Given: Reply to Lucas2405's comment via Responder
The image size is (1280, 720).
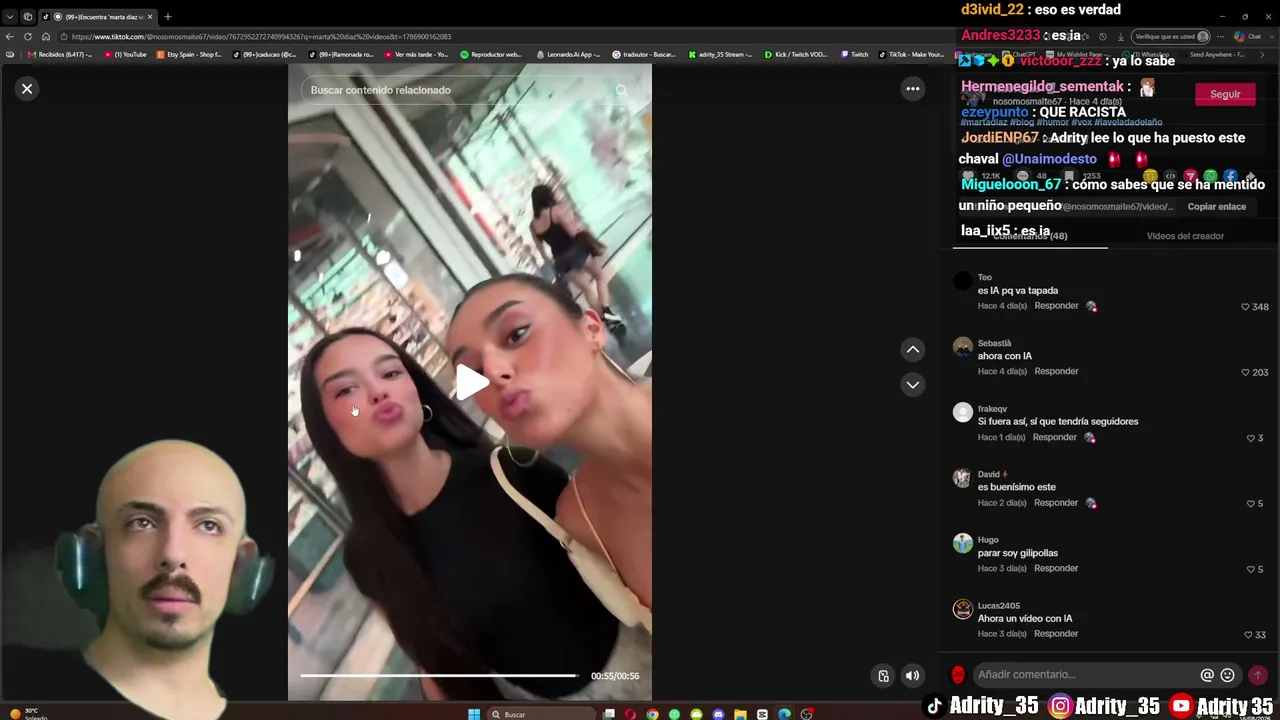Looking at the screenshot, I should 1056,634.
